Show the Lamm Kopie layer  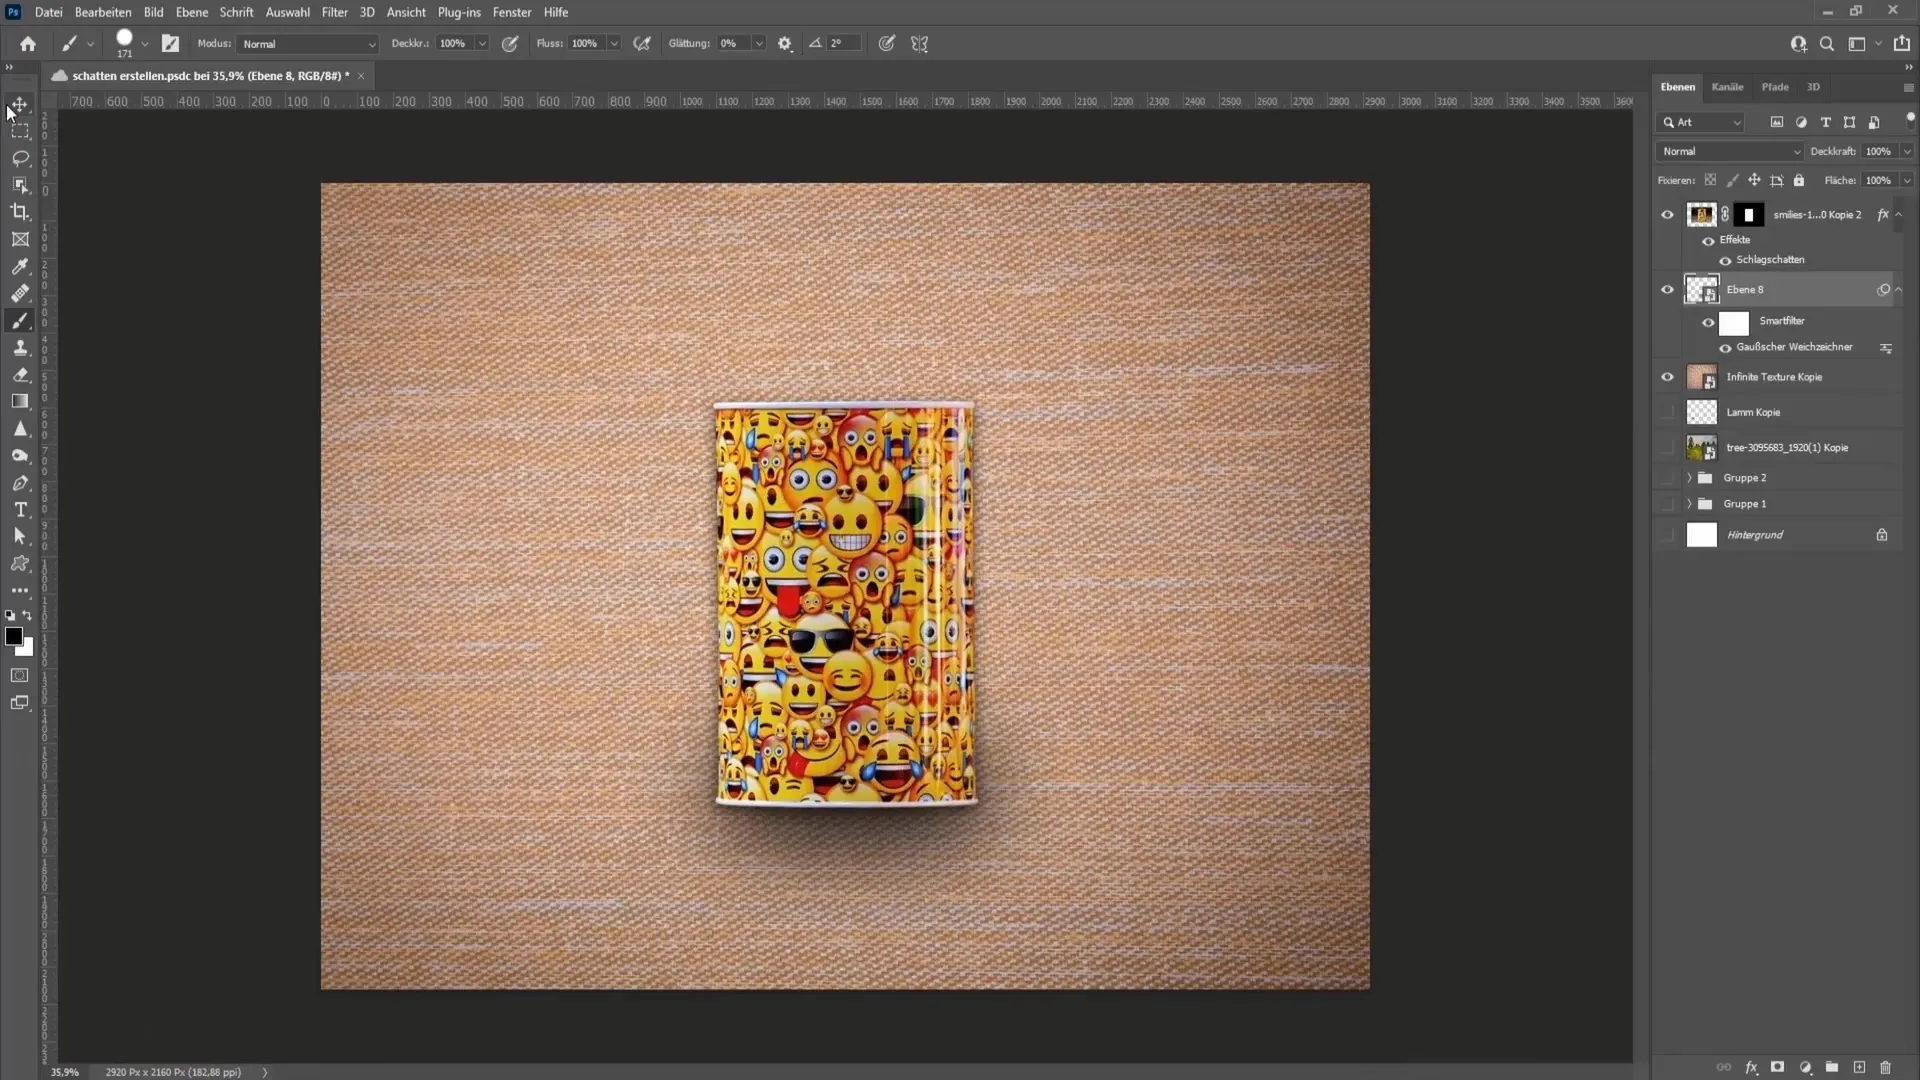[x=1667, y=412]
